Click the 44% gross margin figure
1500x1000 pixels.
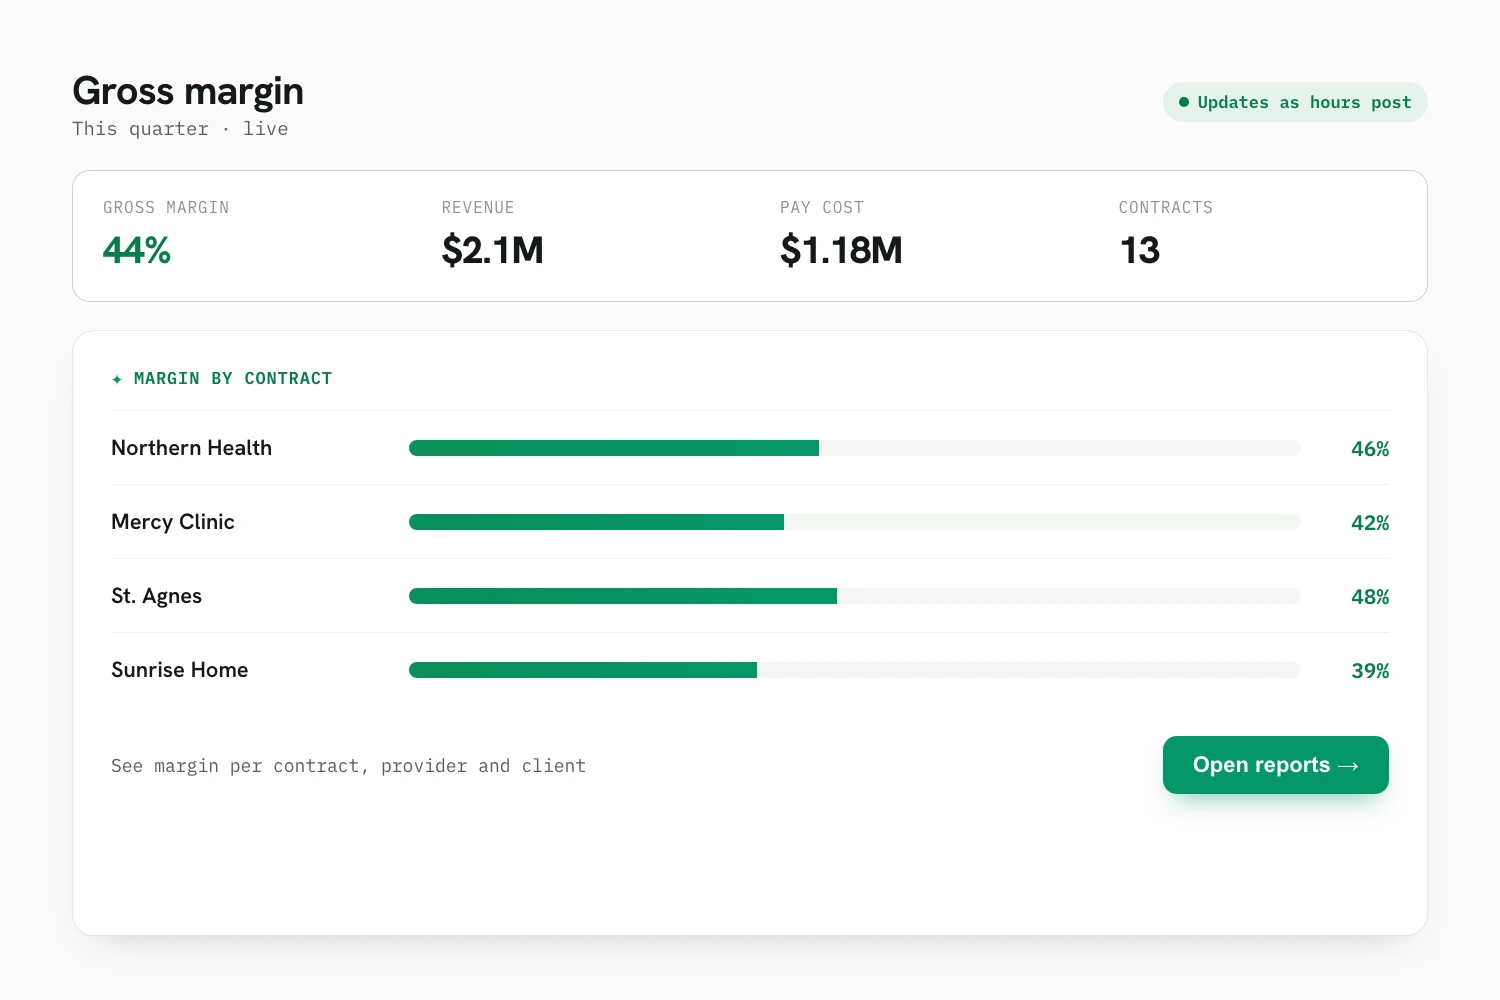click(137, 250)
